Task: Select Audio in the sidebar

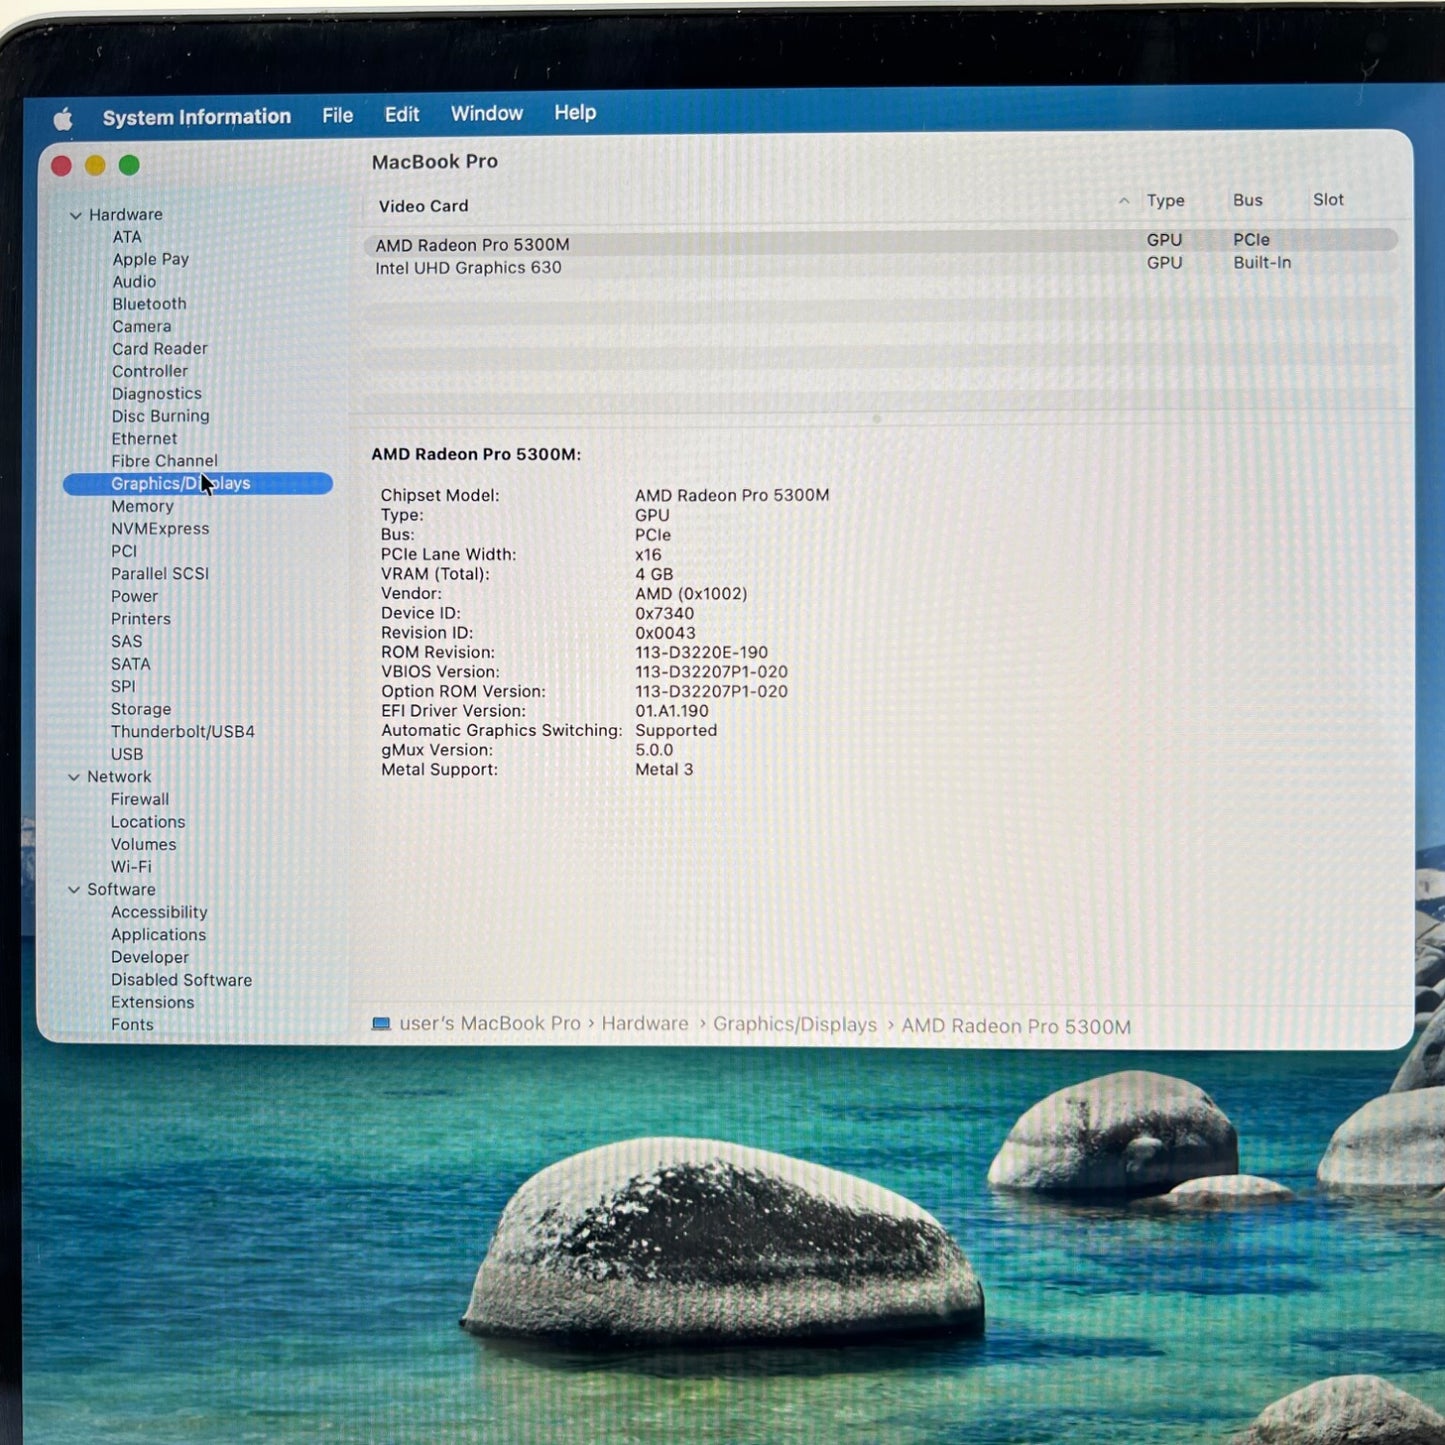Action: pyautogui.click(x=134, y=282)
